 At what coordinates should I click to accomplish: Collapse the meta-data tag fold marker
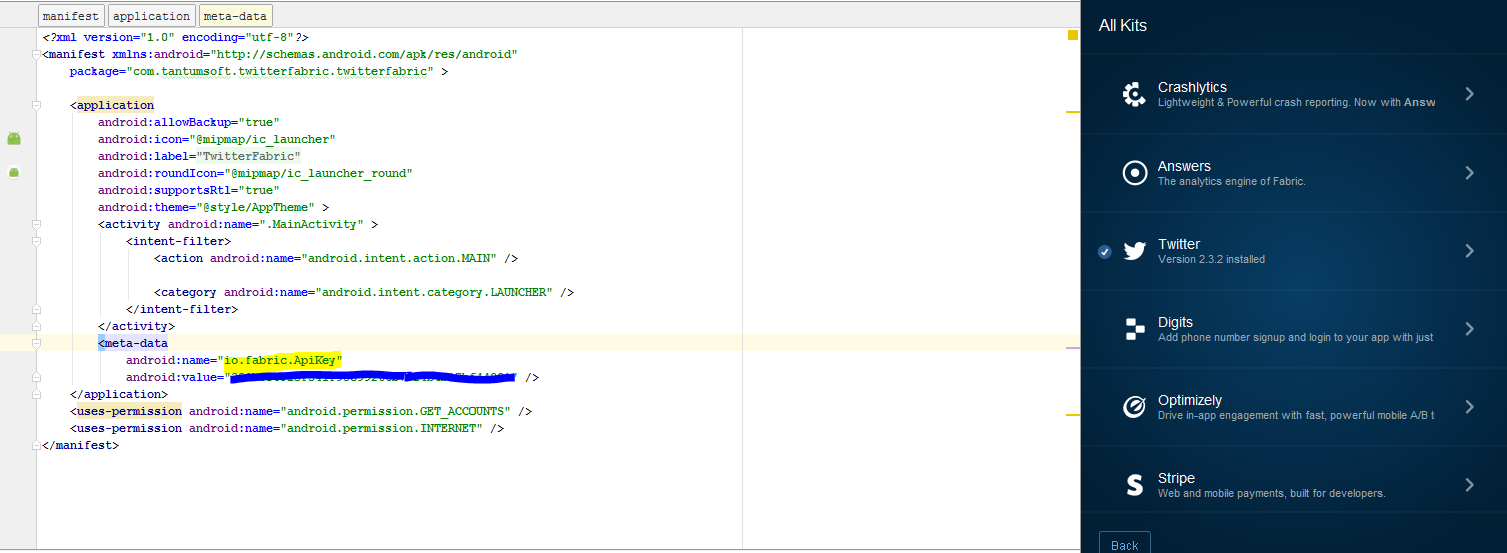tap(36, 343)
